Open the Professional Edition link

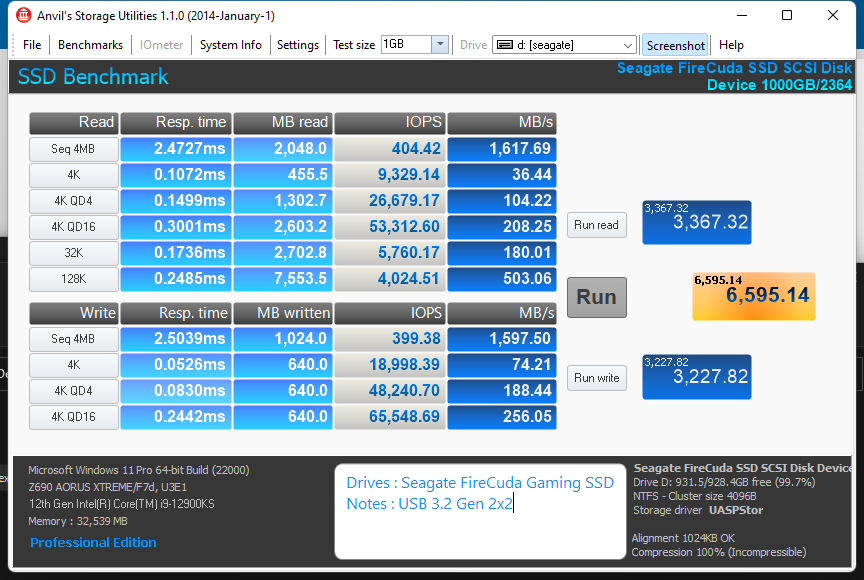(x=93, y=542)
